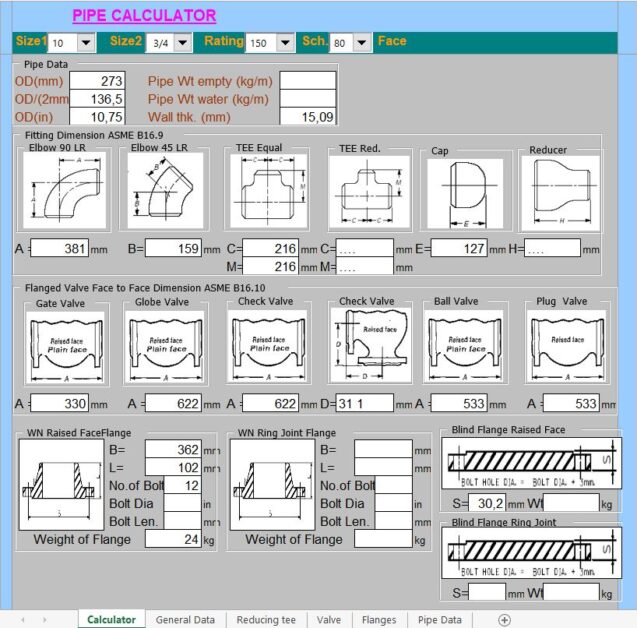Click the Elbow 90 LR diagram
This screenshot has height=628, width=637.
pyautogui.click(x=65, y=190)
